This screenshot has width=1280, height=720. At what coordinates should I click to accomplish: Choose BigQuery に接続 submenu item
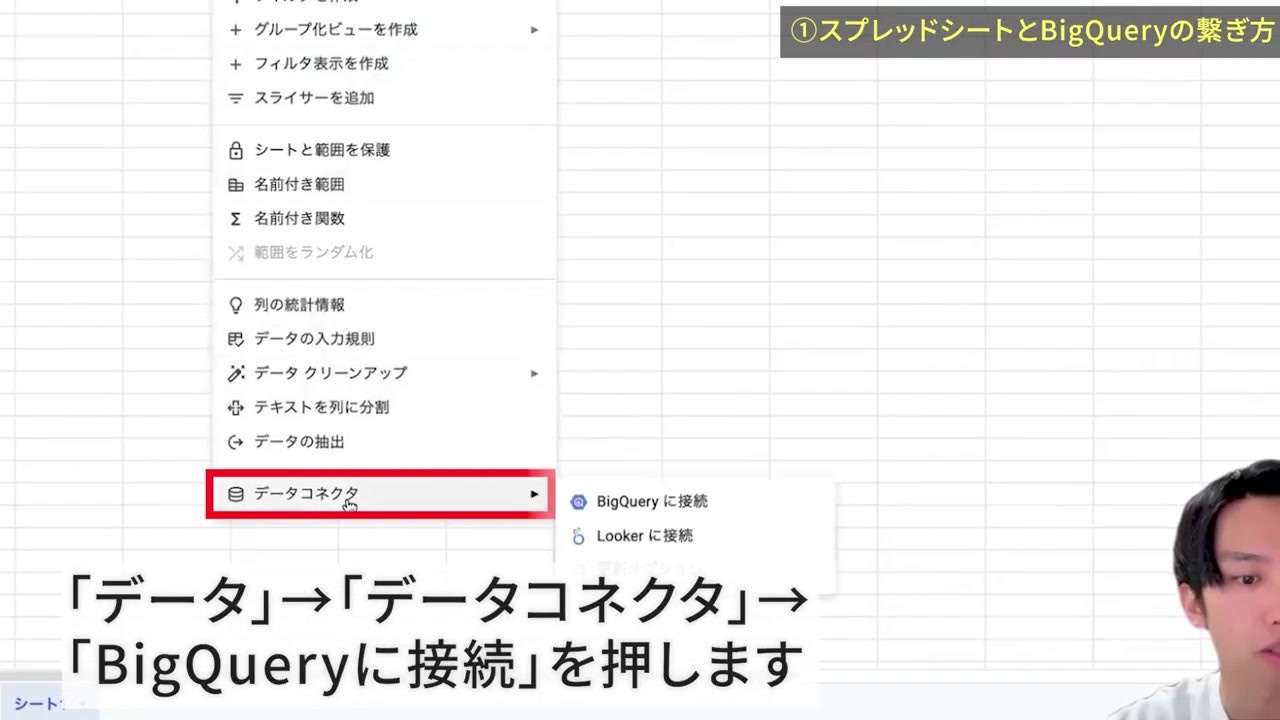coord(694,502)
